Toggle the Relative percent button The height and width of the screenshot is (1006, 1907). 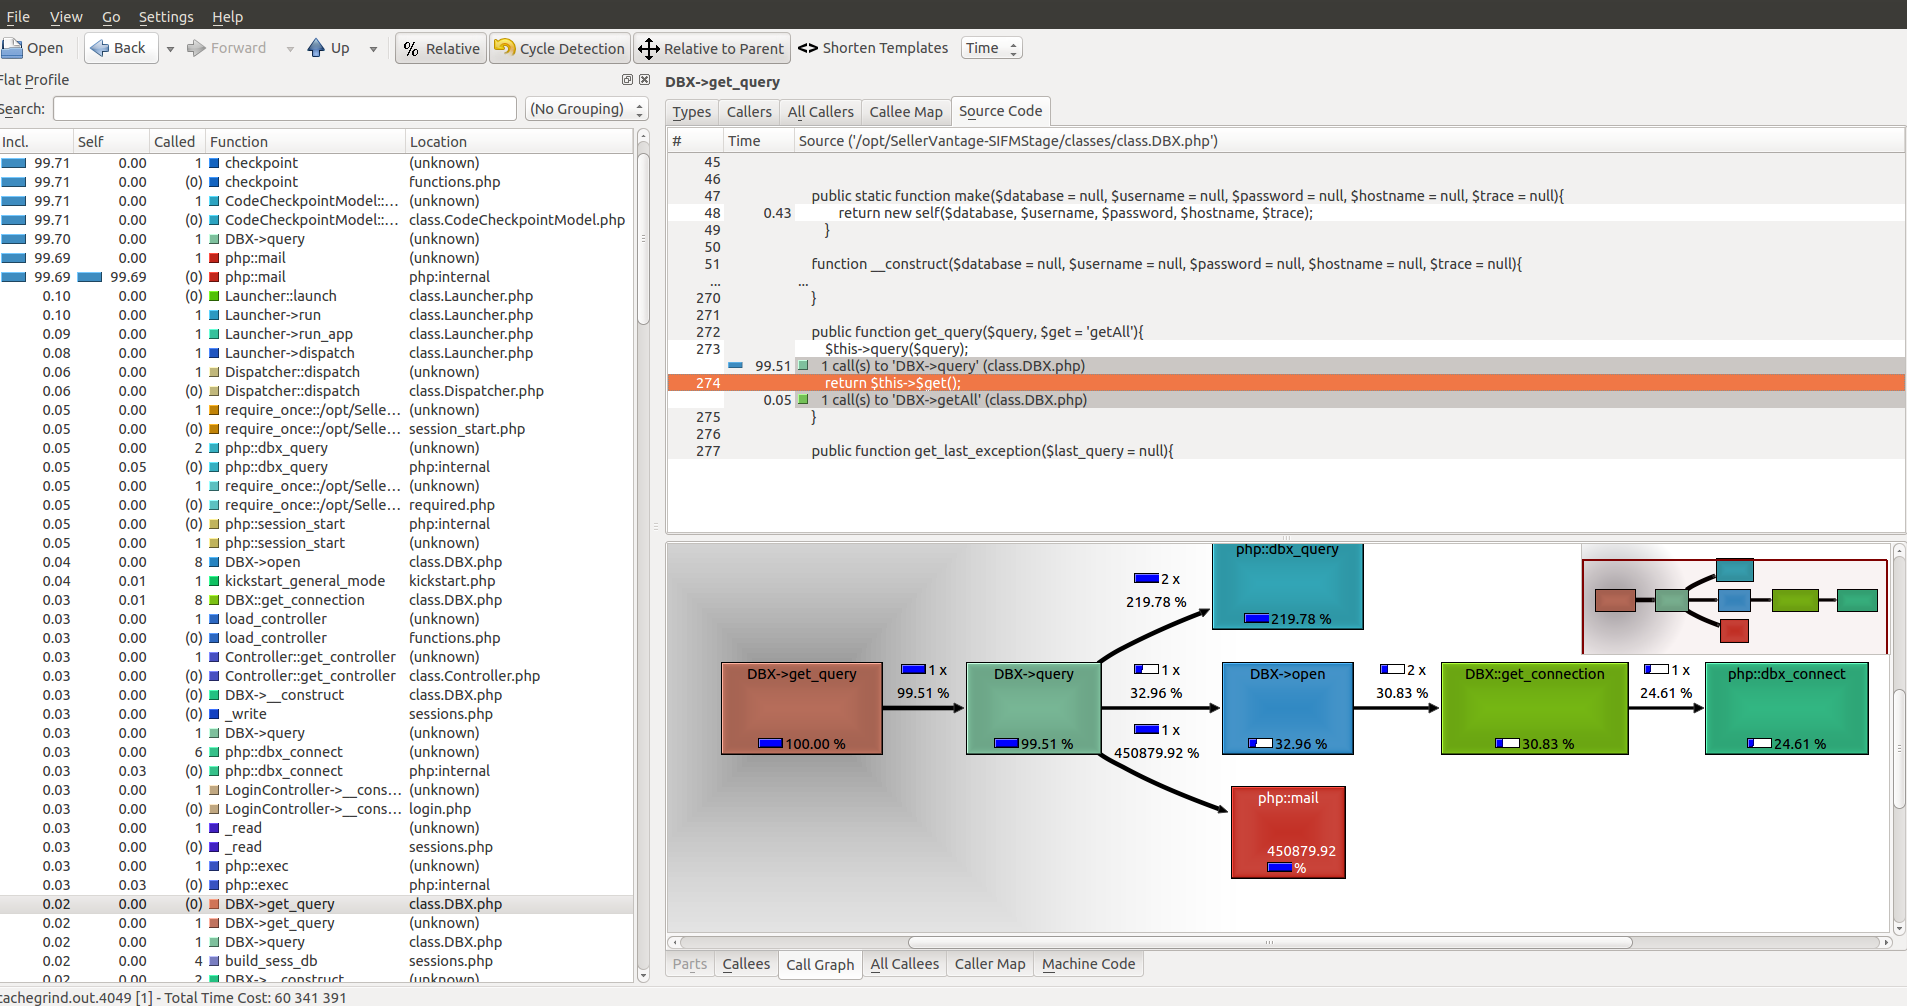(441, 48)
